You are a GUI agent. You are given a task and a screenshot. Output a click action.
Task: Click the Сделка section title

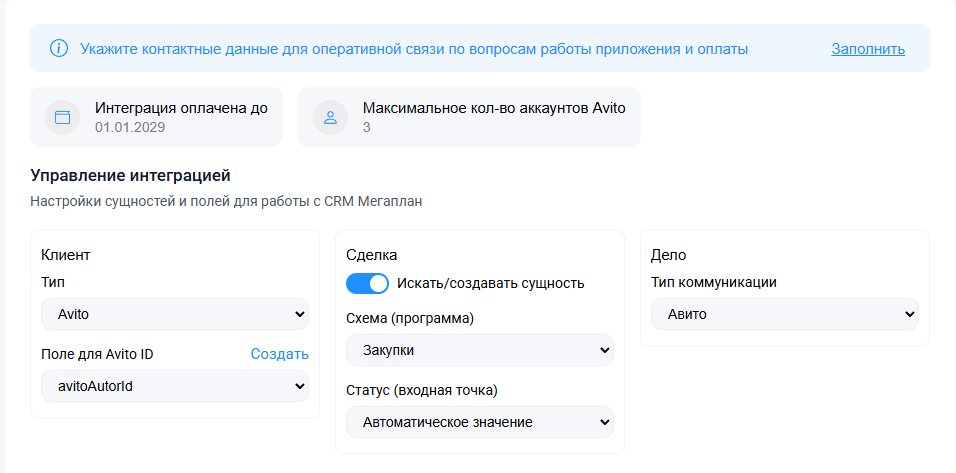[371, 254]
